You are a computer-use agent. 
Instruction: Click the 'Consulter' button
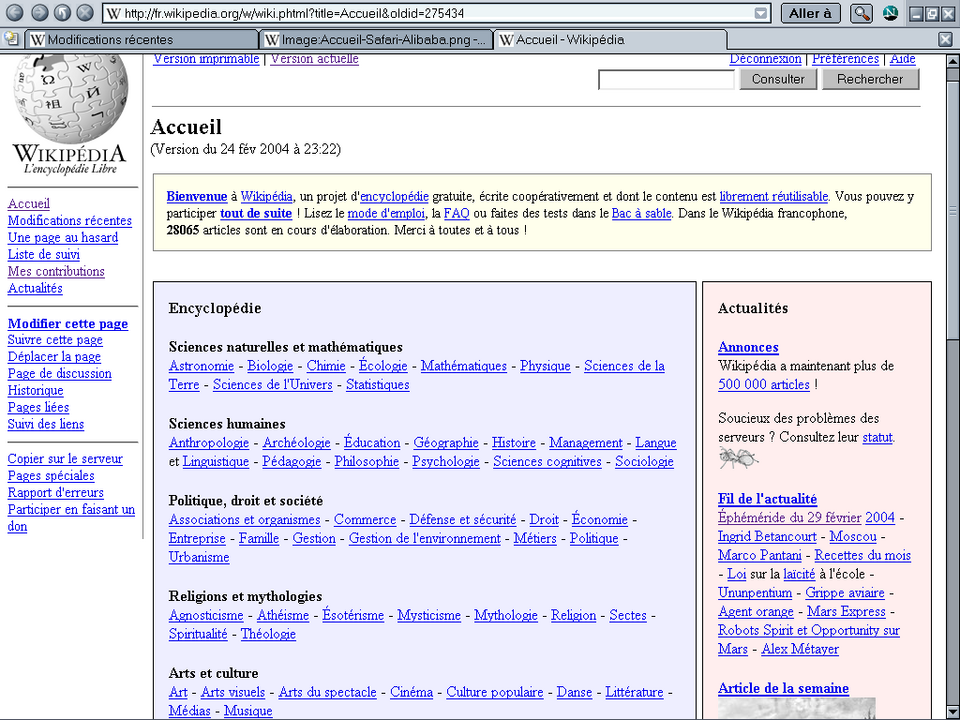778,79
